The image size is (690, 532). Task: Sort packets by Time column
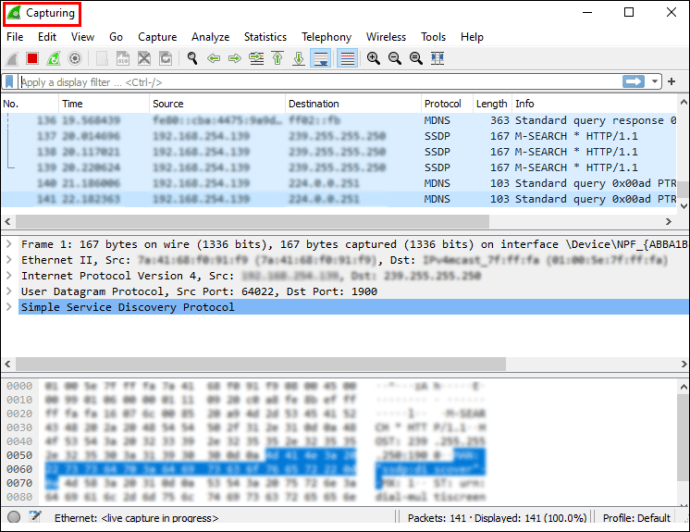(104, 104)
